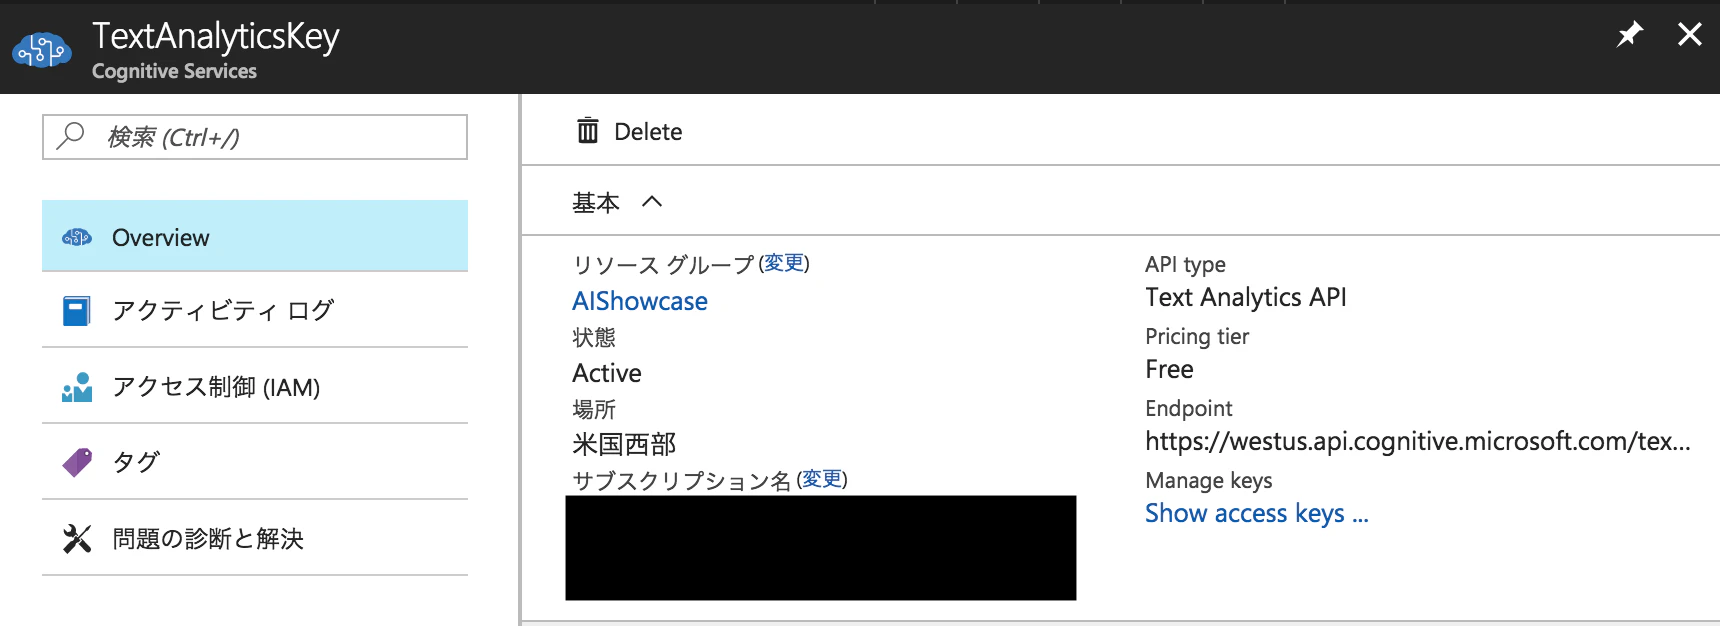The height and width of the screenshot is (626, 1720).
Task: Click the Delete button label
Action: (x=648, y=132)
